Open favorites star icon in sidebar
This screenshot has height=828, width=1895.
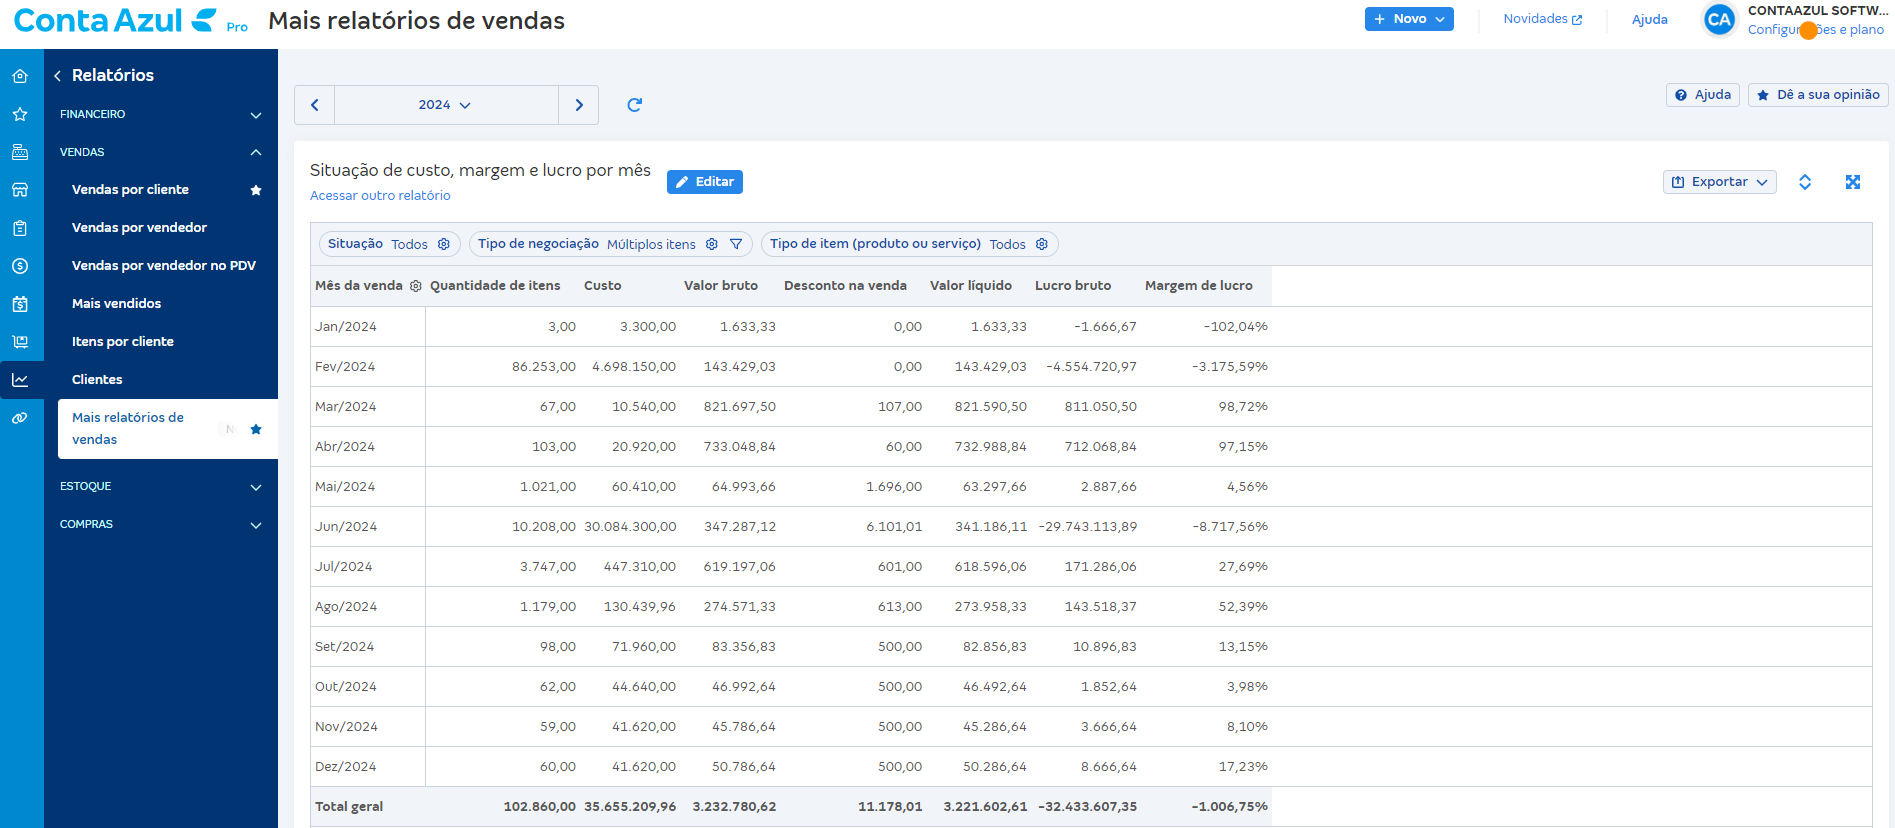coord(20,114)
